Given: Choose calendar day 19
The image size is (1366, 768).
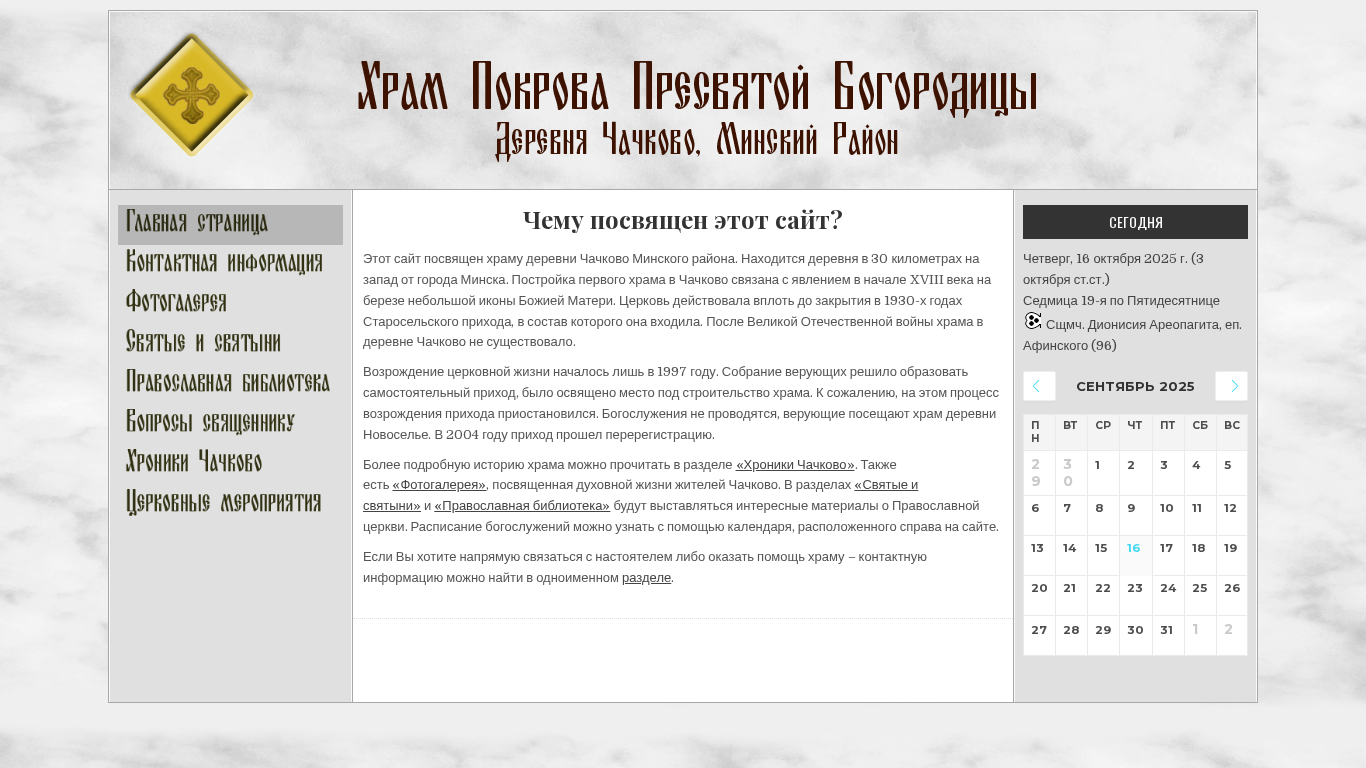Looking at the screenshot, I should tap(1231, 555).
